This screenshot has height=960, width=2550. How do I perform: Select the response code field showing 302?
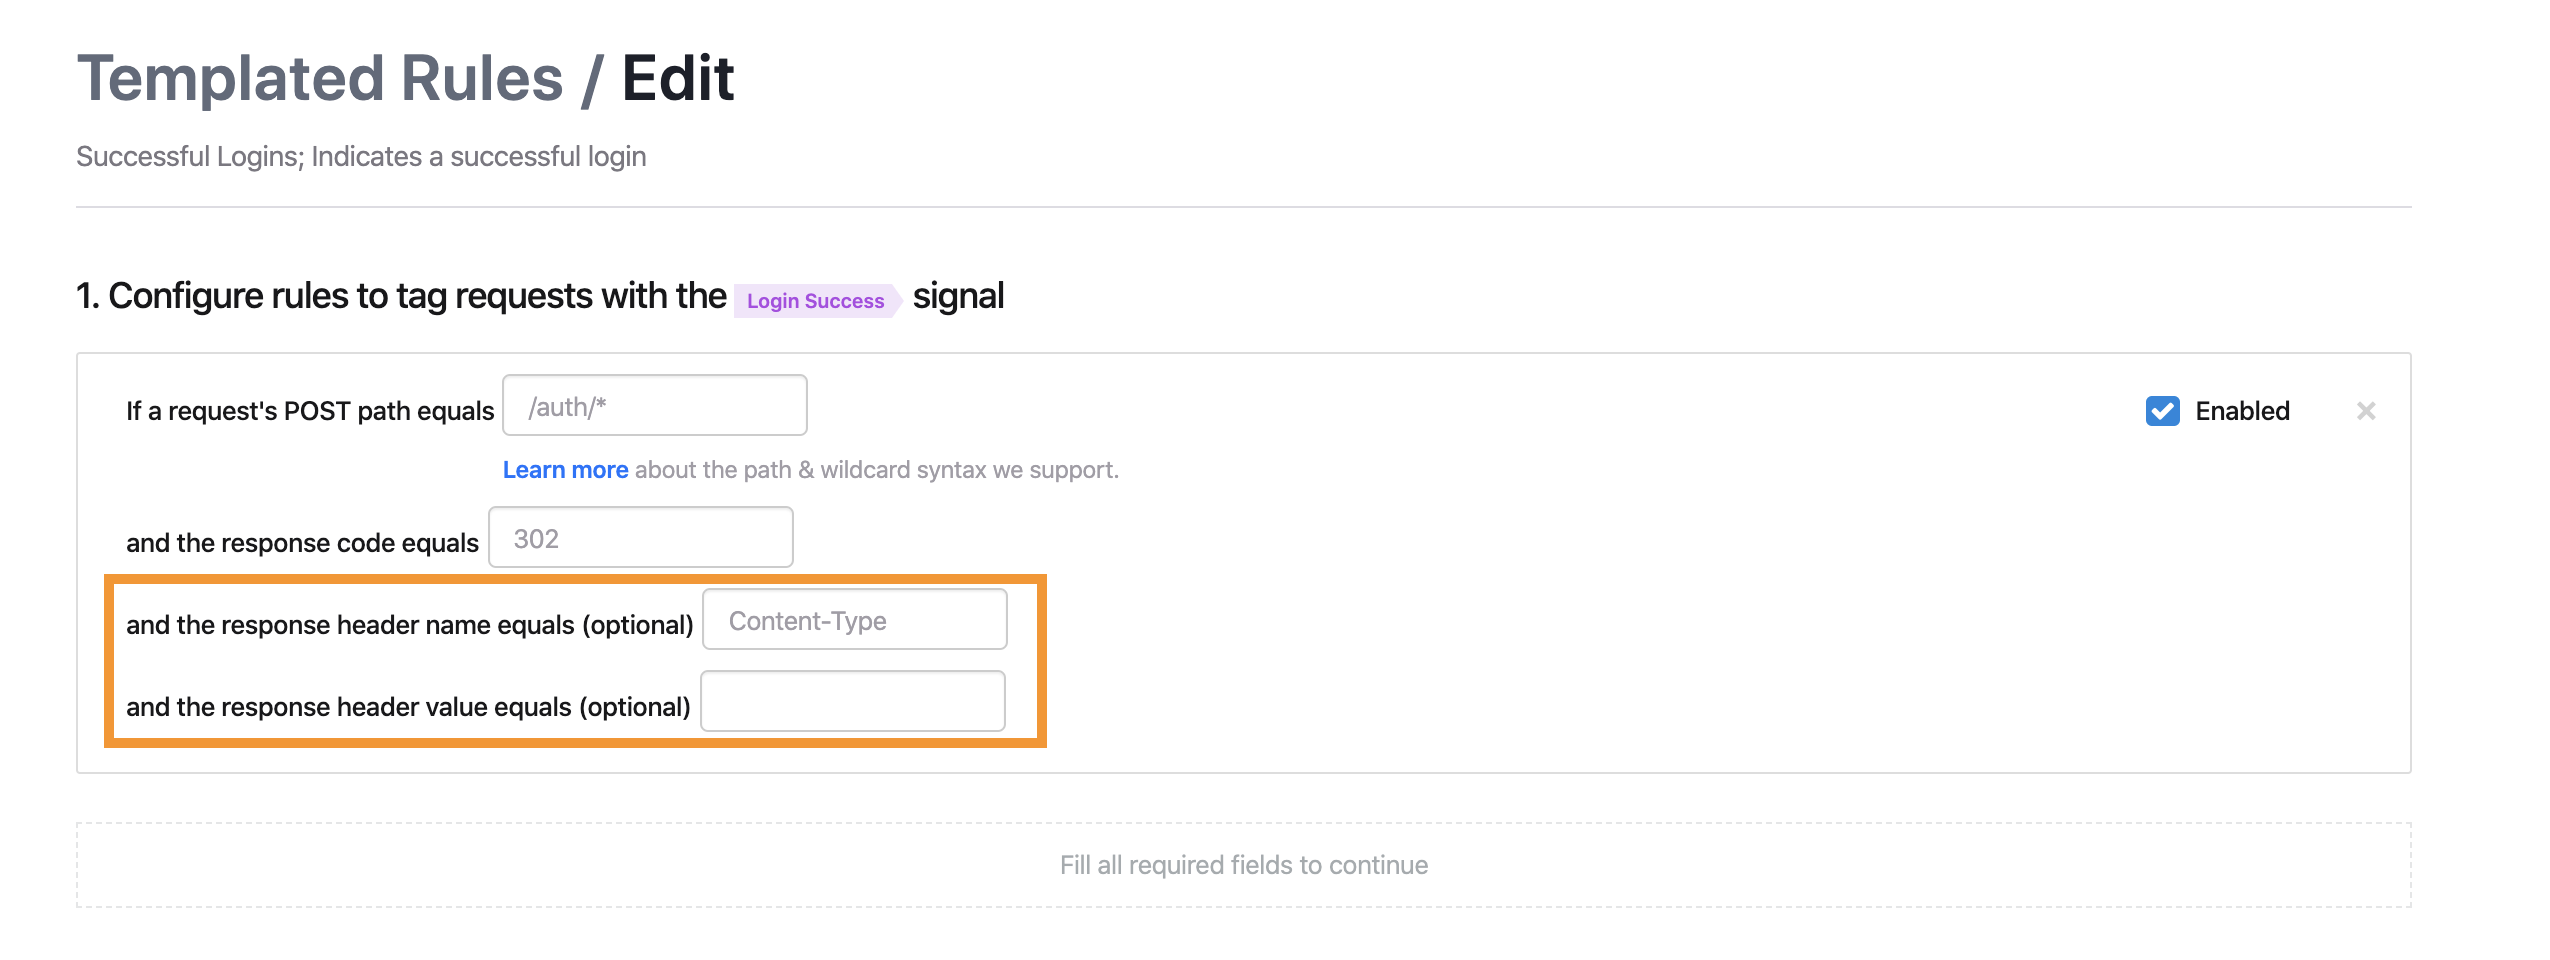(640, 537)
